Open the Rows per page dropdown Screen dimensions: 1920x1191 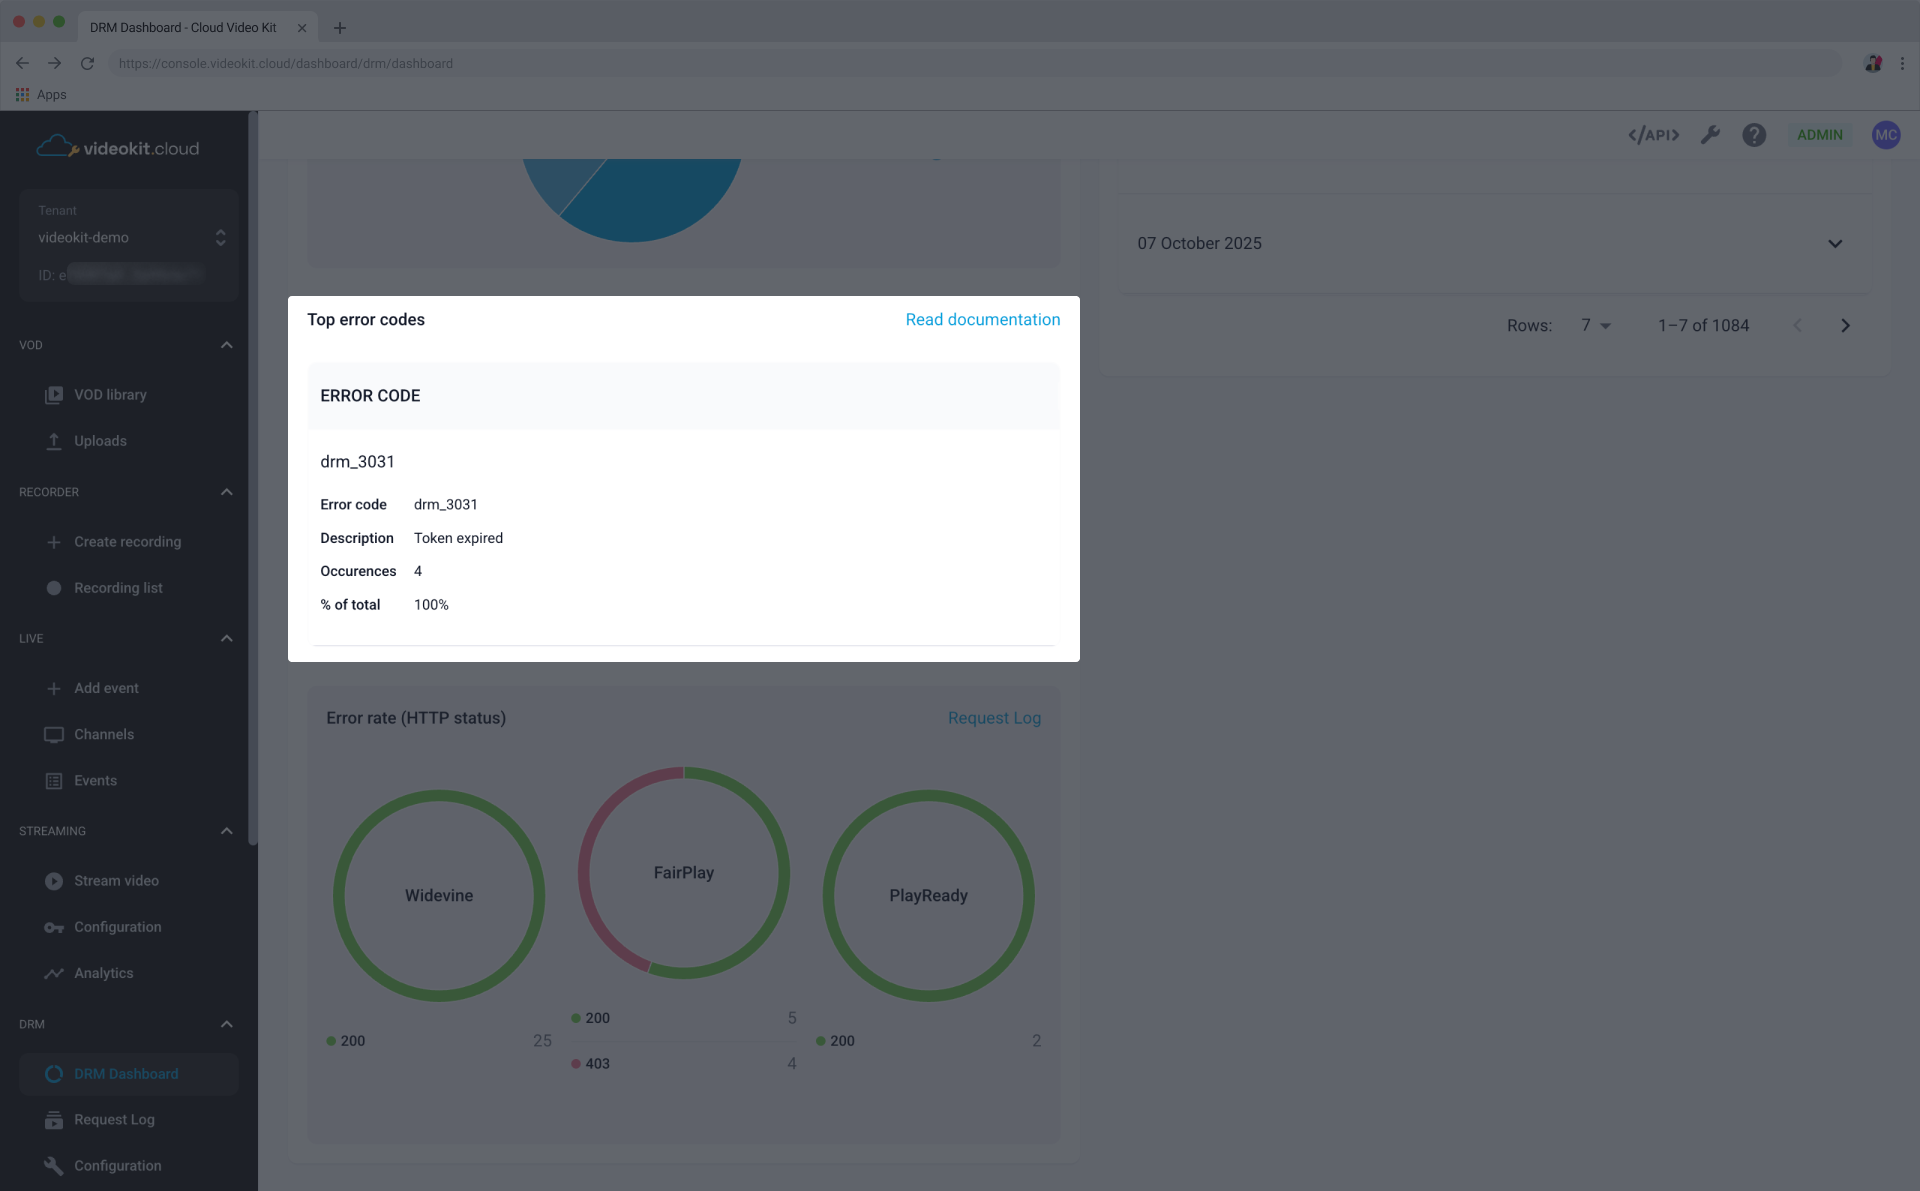[1595, 325]
